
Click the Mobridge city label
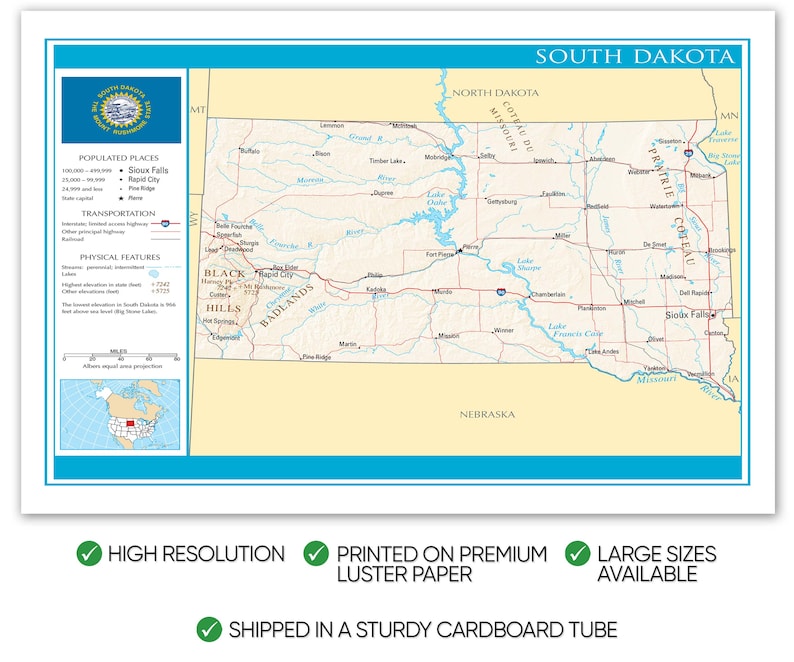point(438,158)
